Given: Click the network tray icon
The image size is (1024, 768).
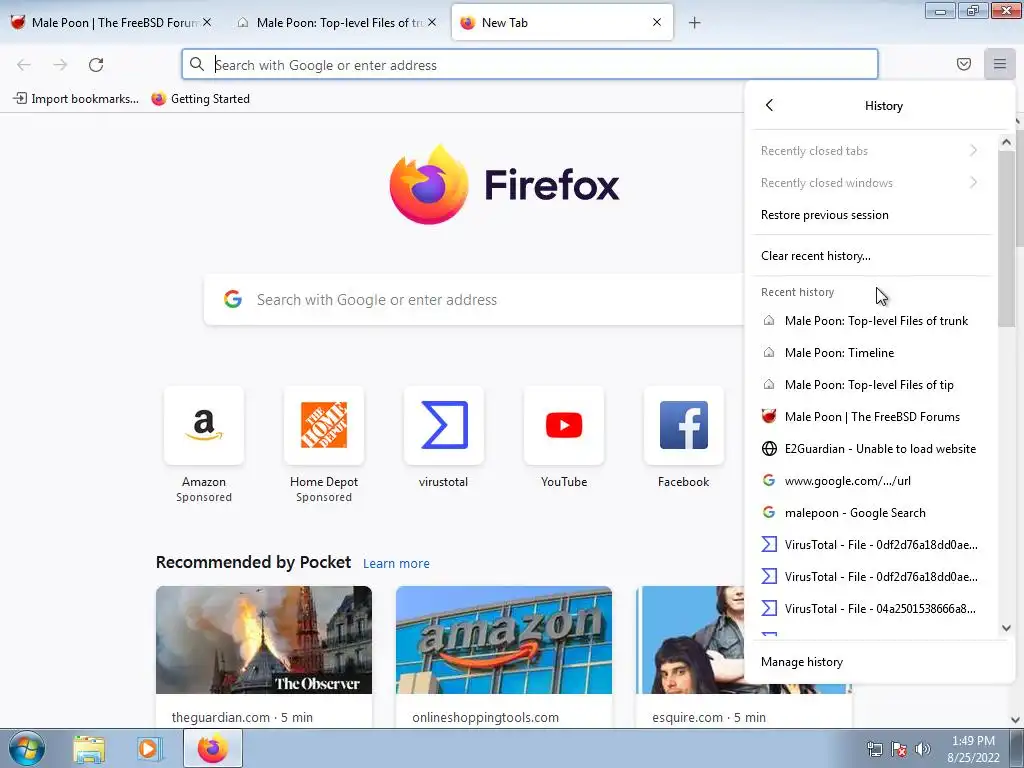Looking at the screenshot, I should (874, 749).
